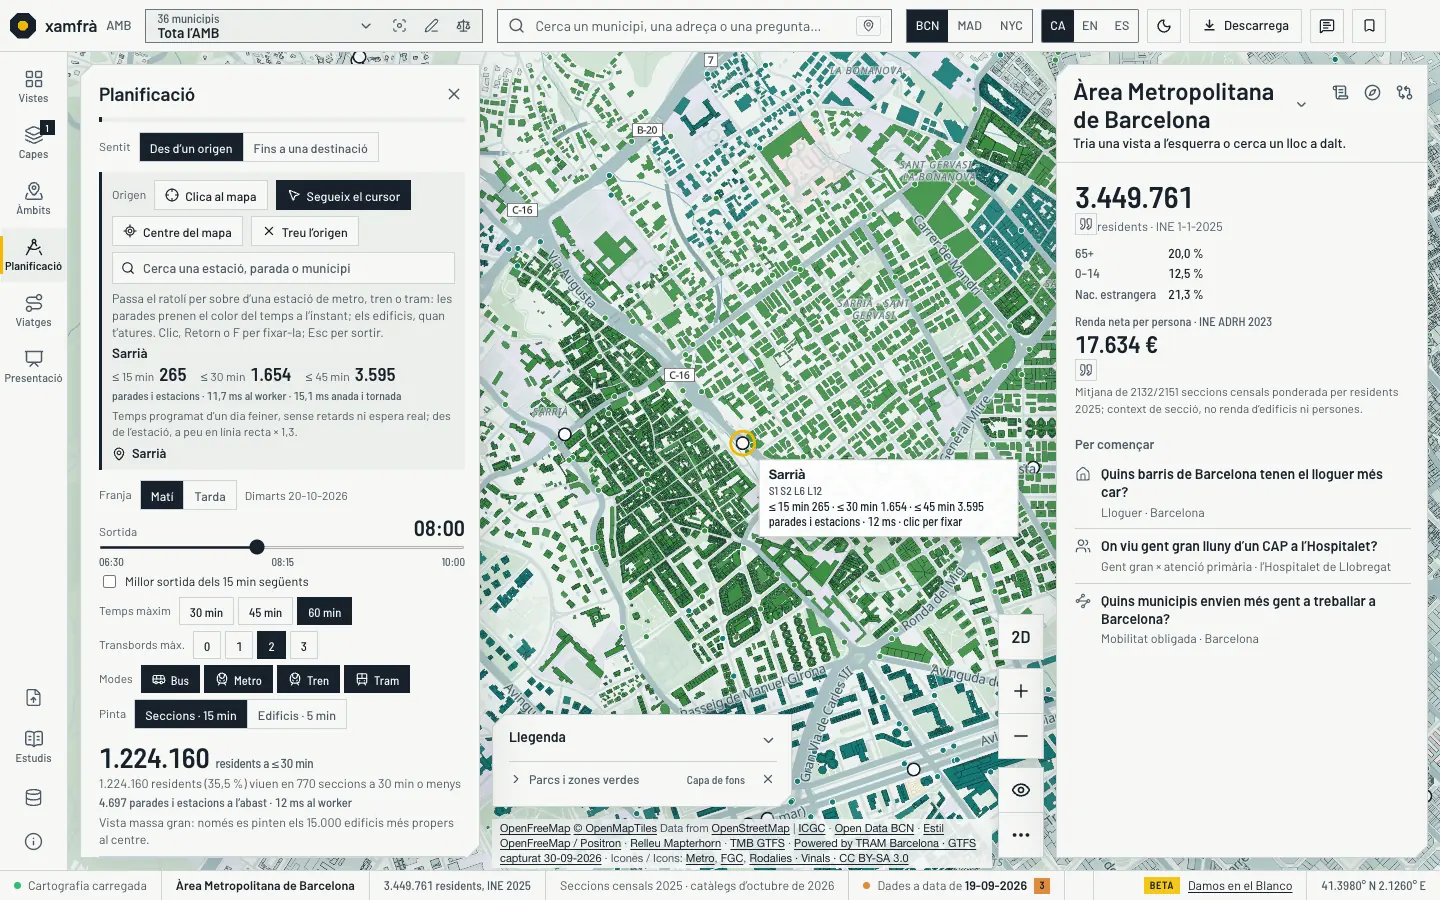Screen dimensions: 1440x900
Task: Click the focus-on-area icon beside municipality selector
Action: point(399,26)
